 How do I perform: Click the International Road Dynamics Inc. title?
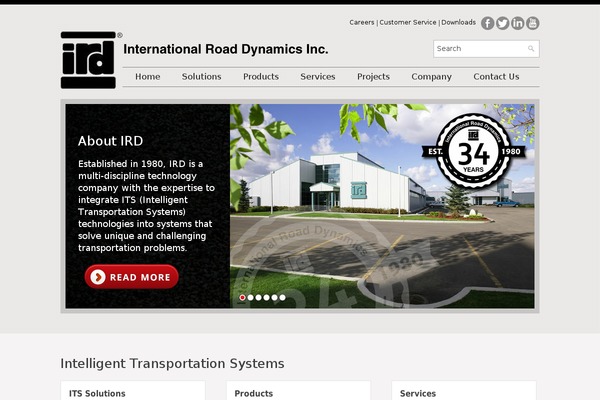(226, 49)
